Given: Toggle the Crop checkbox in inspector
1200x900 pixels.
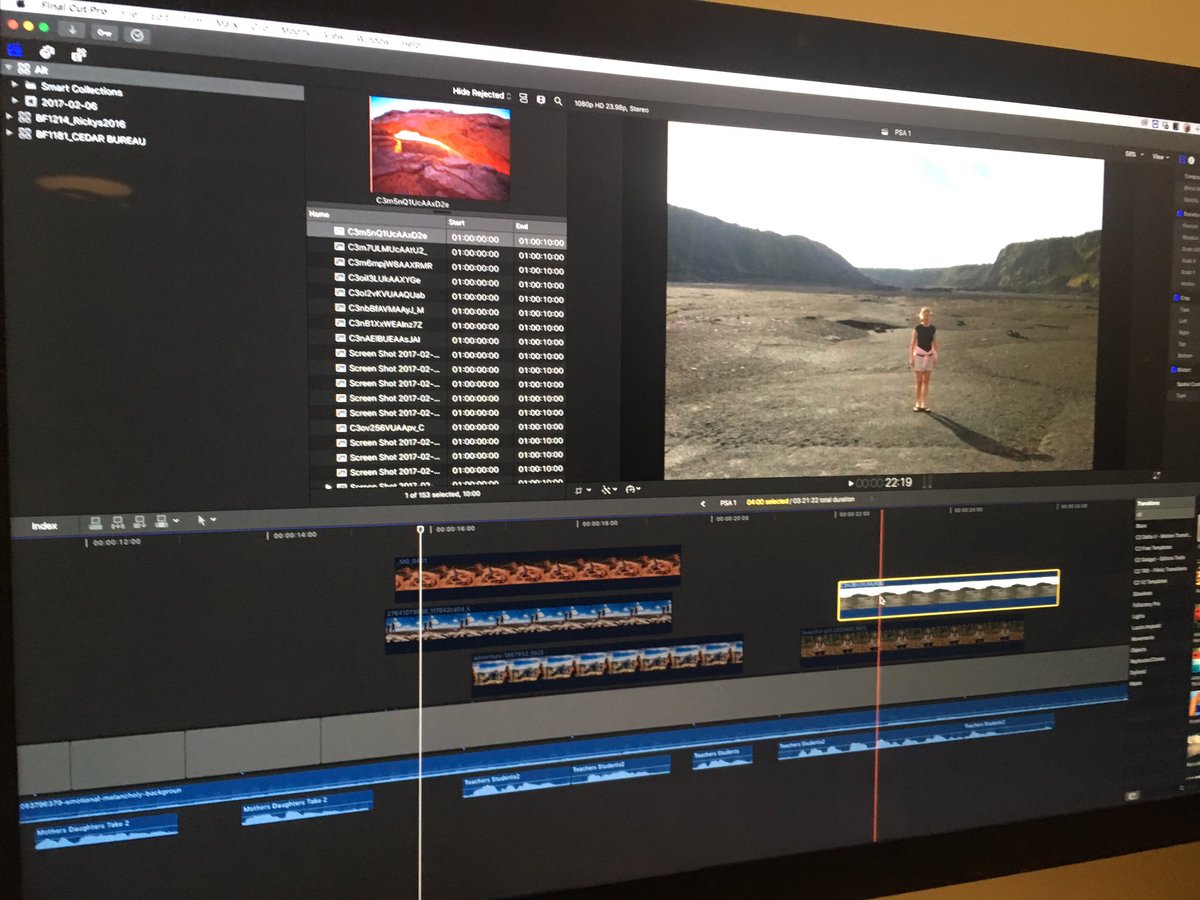Looking at the screenshot, I should coord(1178,298).
